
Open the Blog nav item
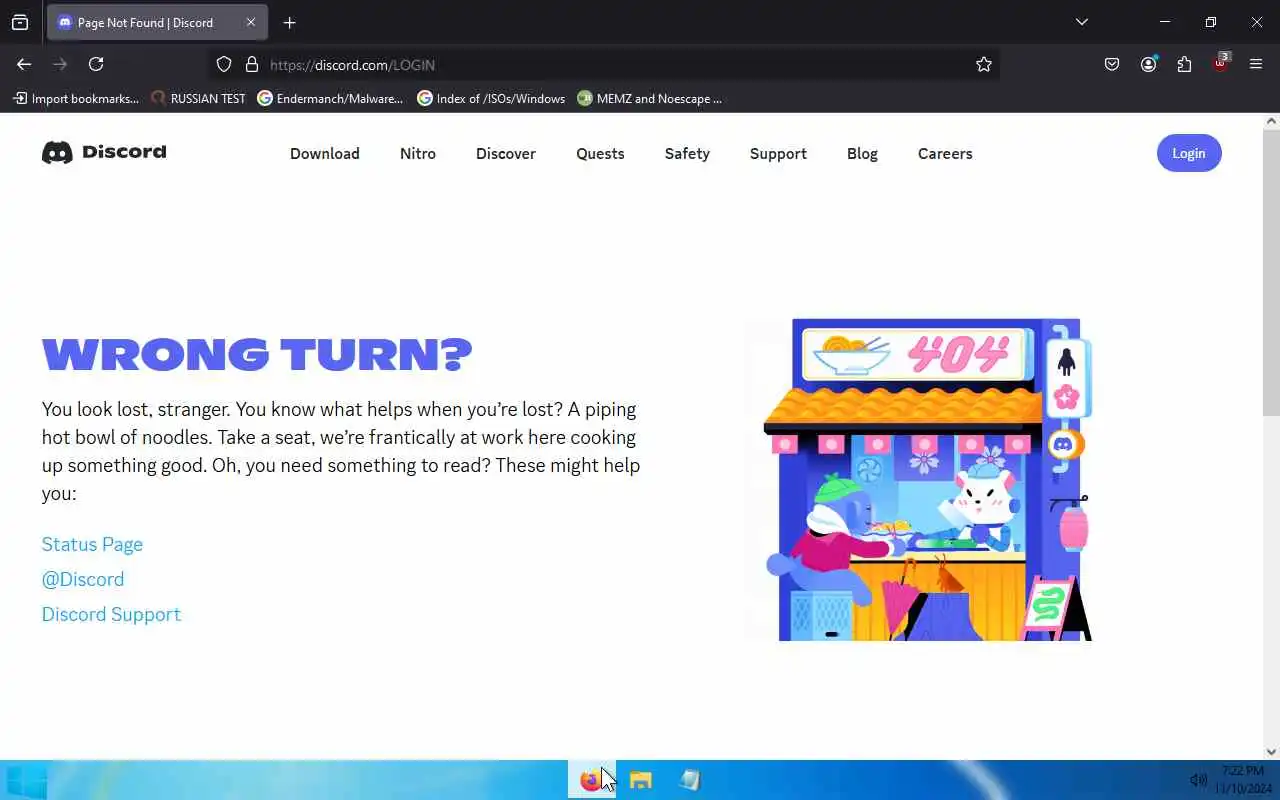point(862,153)
